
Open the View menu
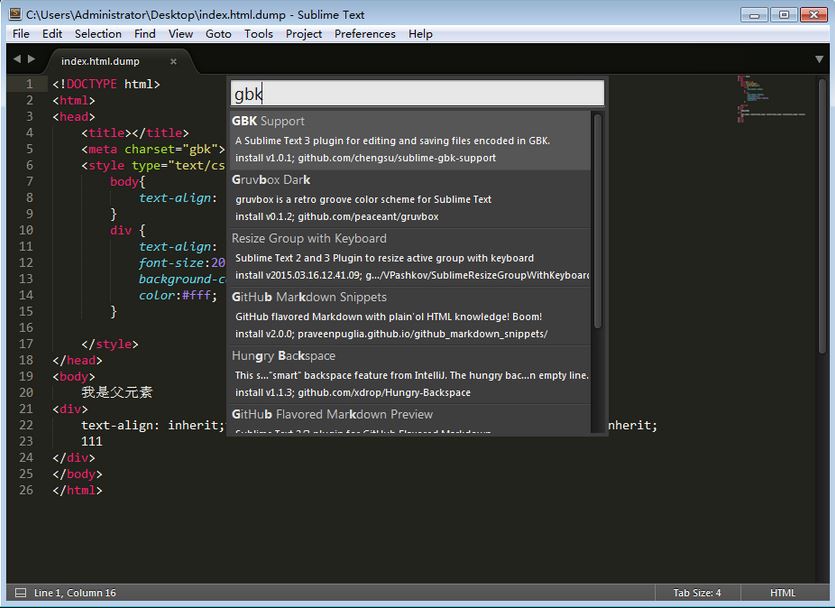coord(181,34)
